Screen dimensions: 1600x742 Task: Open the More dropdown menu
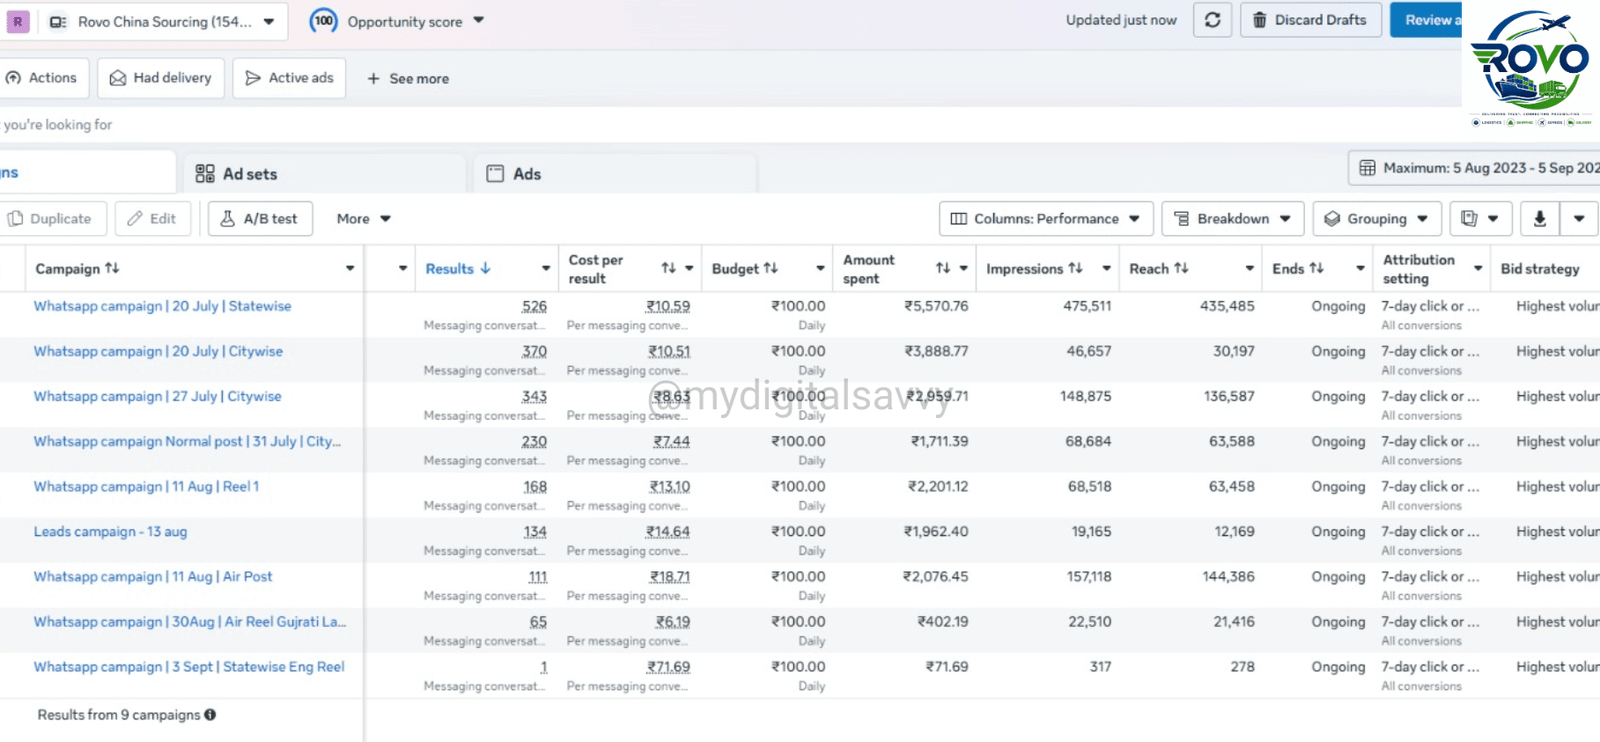pos(363,219)
